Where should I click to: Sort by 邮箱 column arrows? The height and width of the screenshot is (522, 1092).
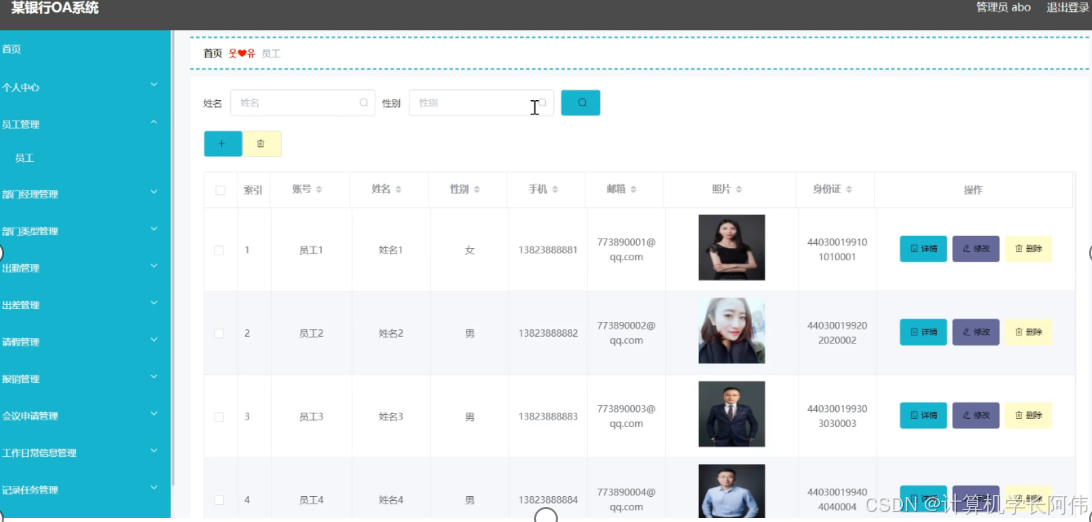click(x=634, y=189)
